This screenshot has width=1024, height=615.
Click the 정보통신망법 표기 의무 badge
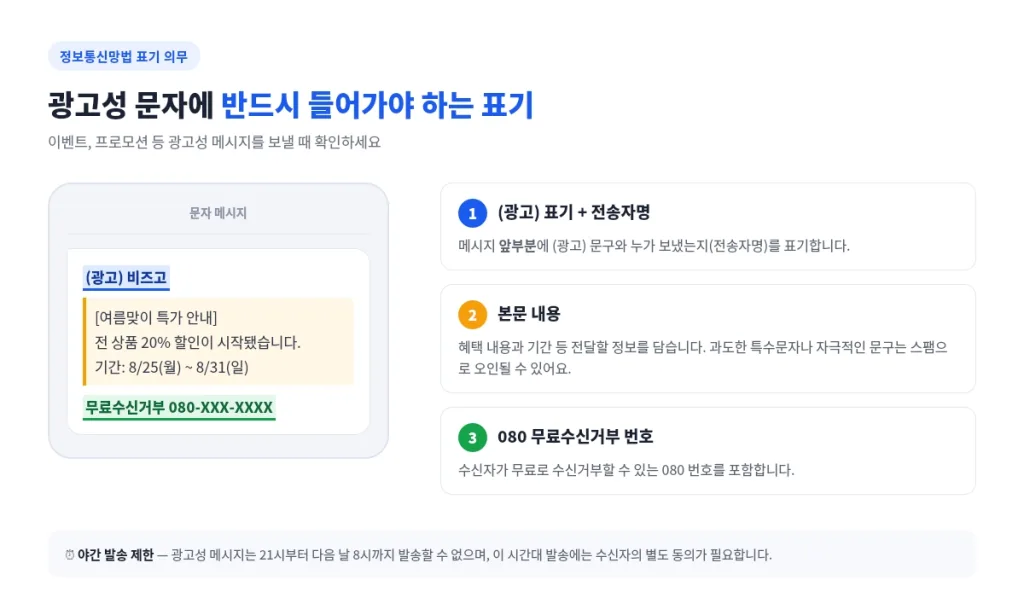[x=124, y=57]
